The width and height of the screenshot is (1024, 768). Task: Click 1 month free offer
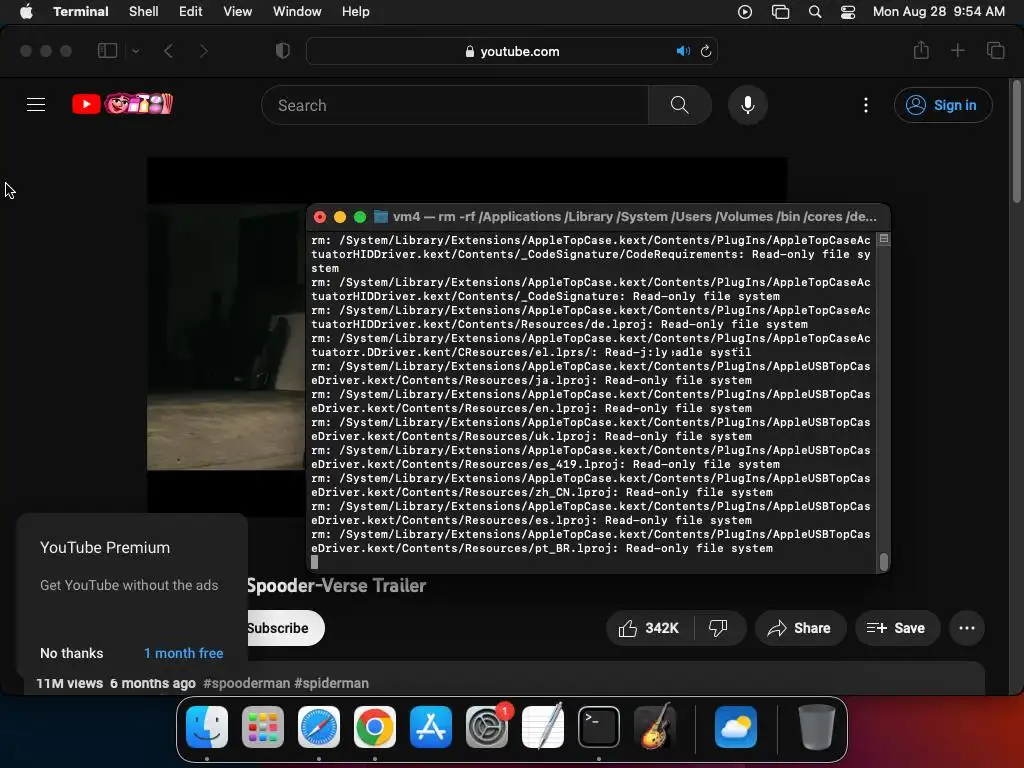pos(184,653)
